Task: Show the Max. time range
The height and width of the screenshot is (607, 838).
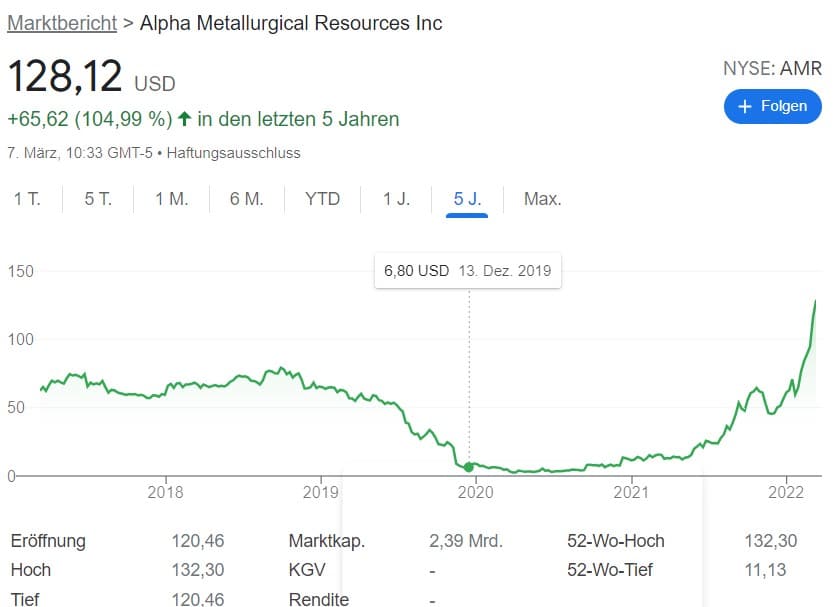Action: point(542,199)
